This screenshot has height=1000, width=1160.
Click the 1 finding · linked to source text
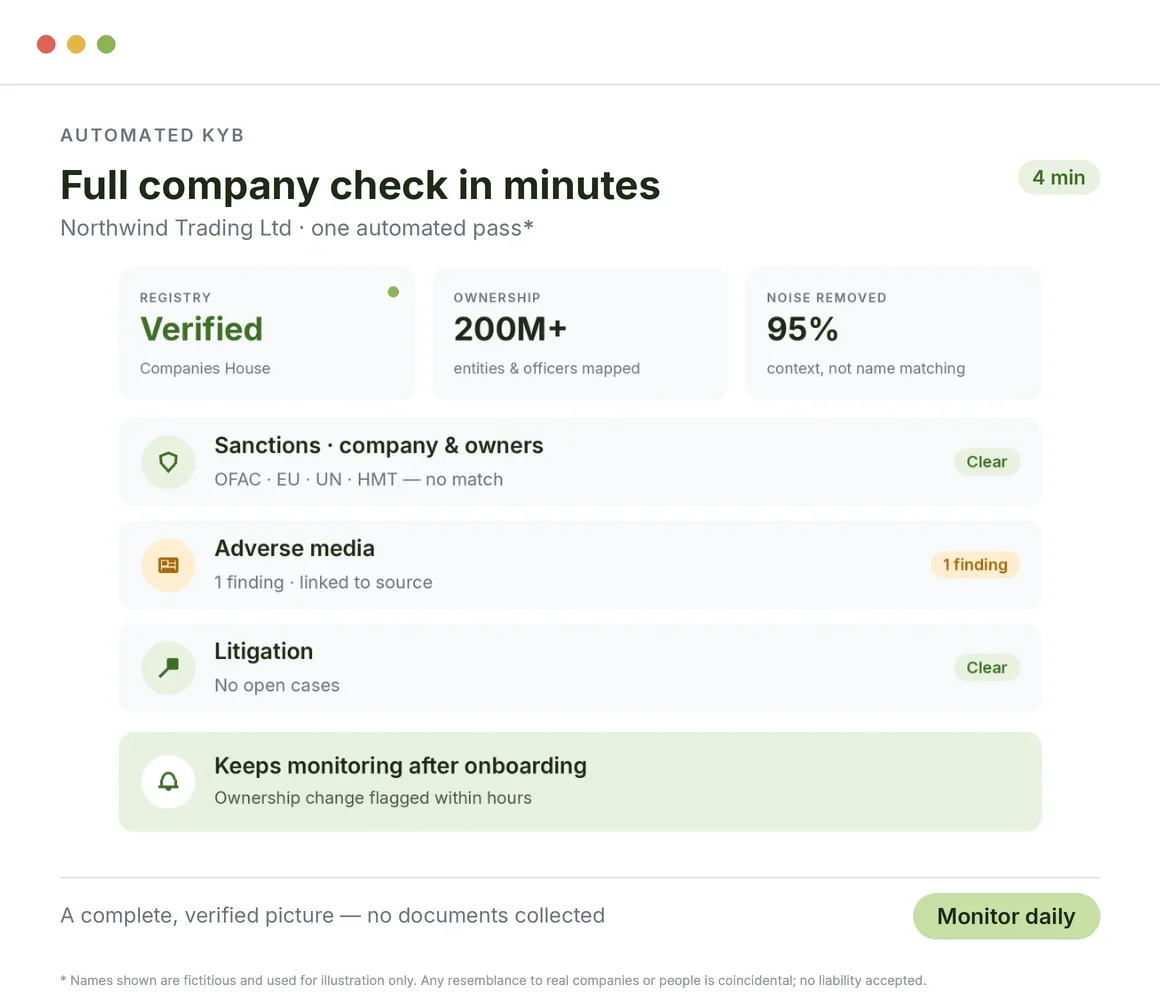(323, 582)
